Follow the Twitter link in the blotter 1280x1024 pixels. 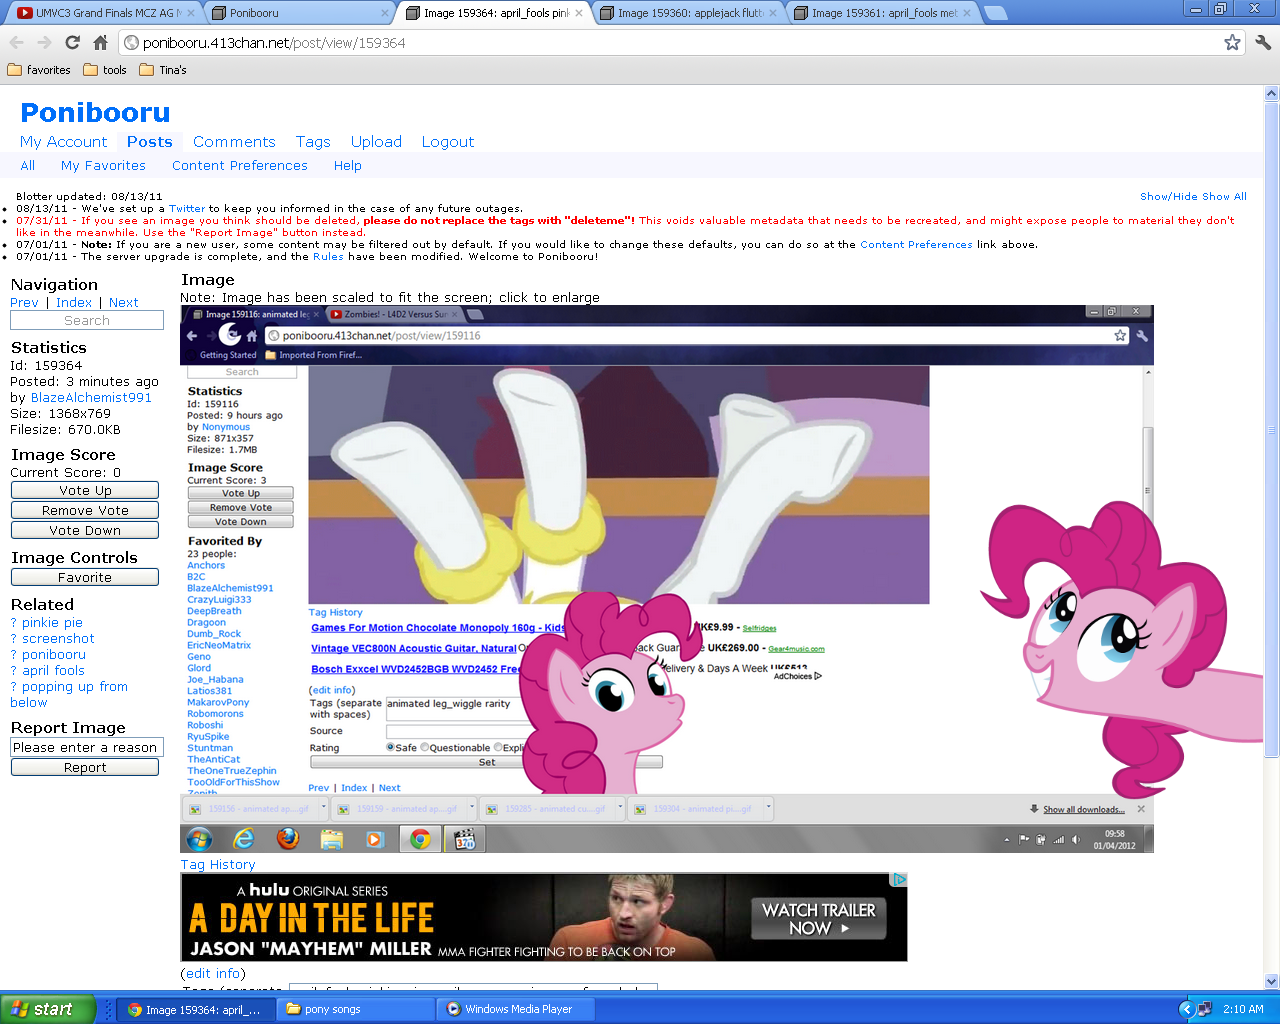[x=187, y=209]
